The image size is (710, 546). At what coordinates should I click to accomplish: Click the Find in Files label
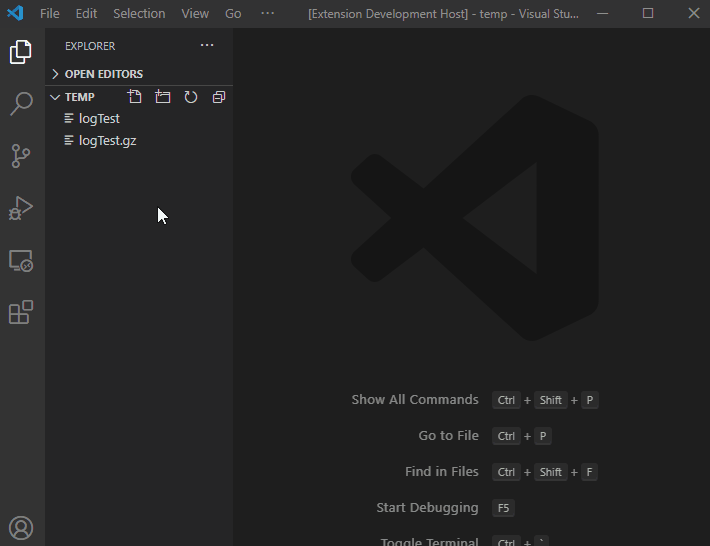[x=441, y=472]
